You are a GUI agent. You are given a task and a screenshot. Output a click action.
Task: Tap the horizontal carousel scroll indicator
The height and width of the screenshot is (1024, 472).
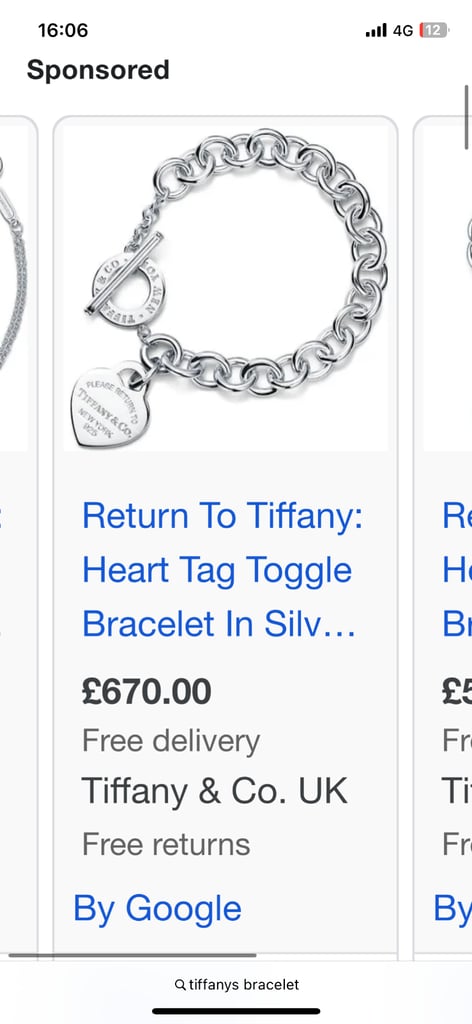pyautogui.click(x=133, y=955)
